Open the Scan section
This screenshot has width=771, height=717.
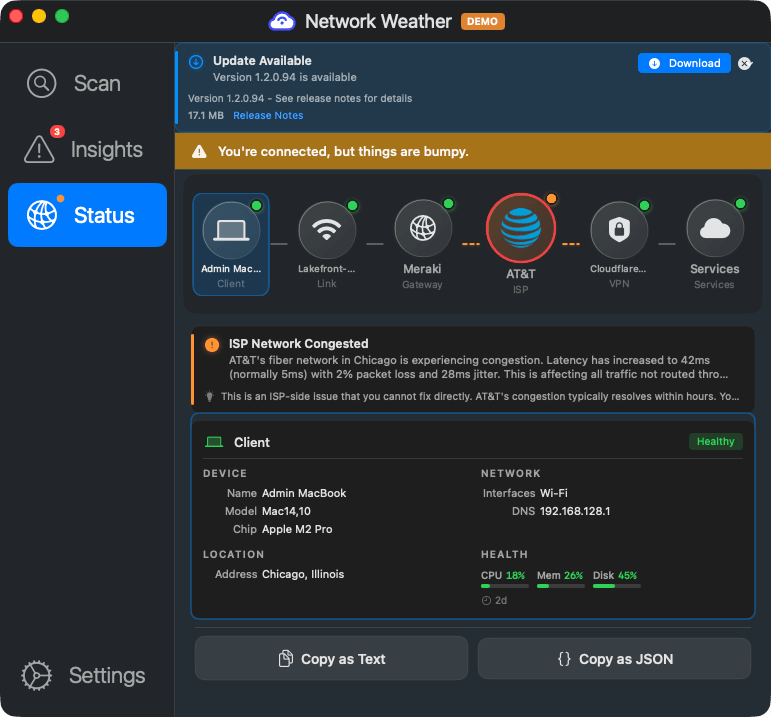click(87, 84)
